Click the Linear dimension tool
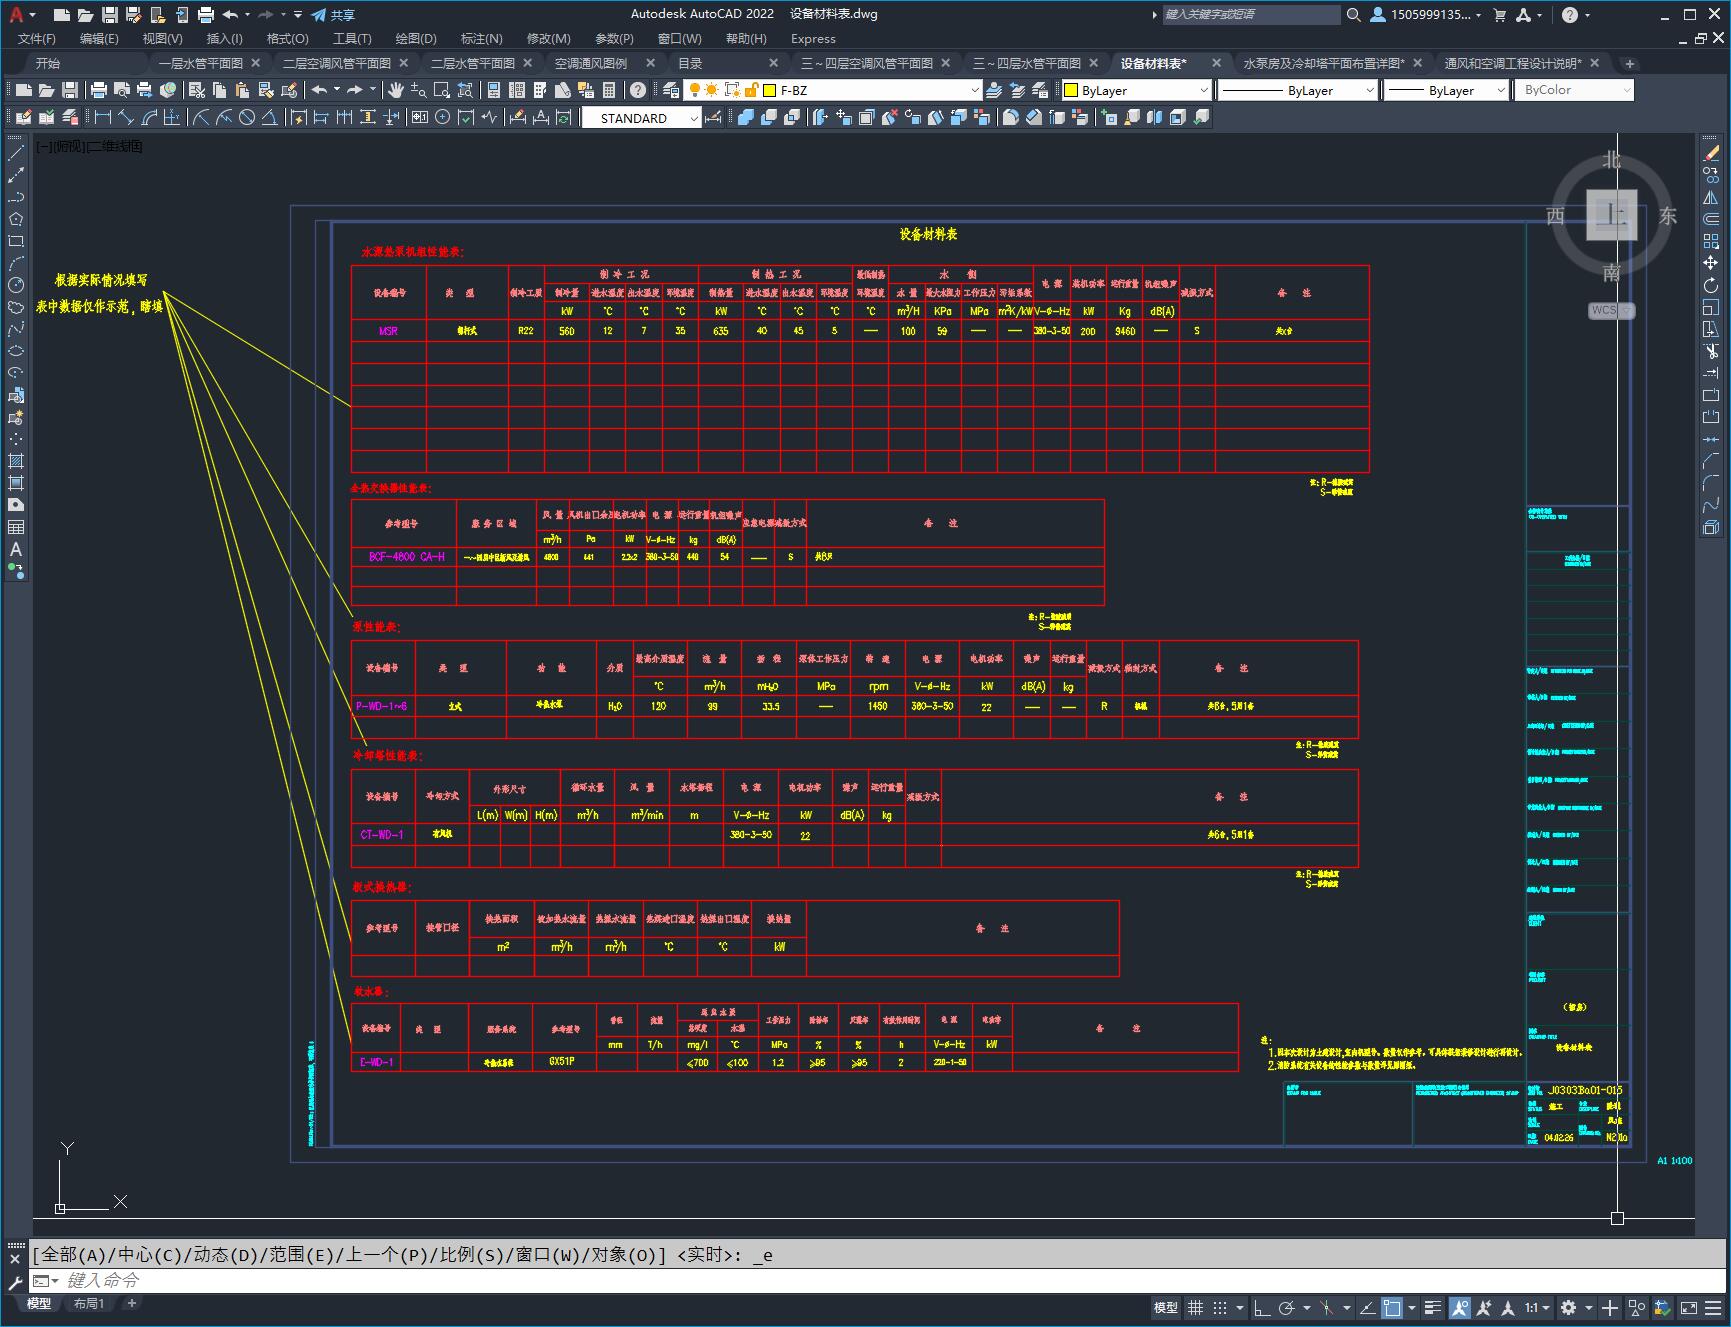The width and height of the screenshot is (1731, 1327). point(102,117)
